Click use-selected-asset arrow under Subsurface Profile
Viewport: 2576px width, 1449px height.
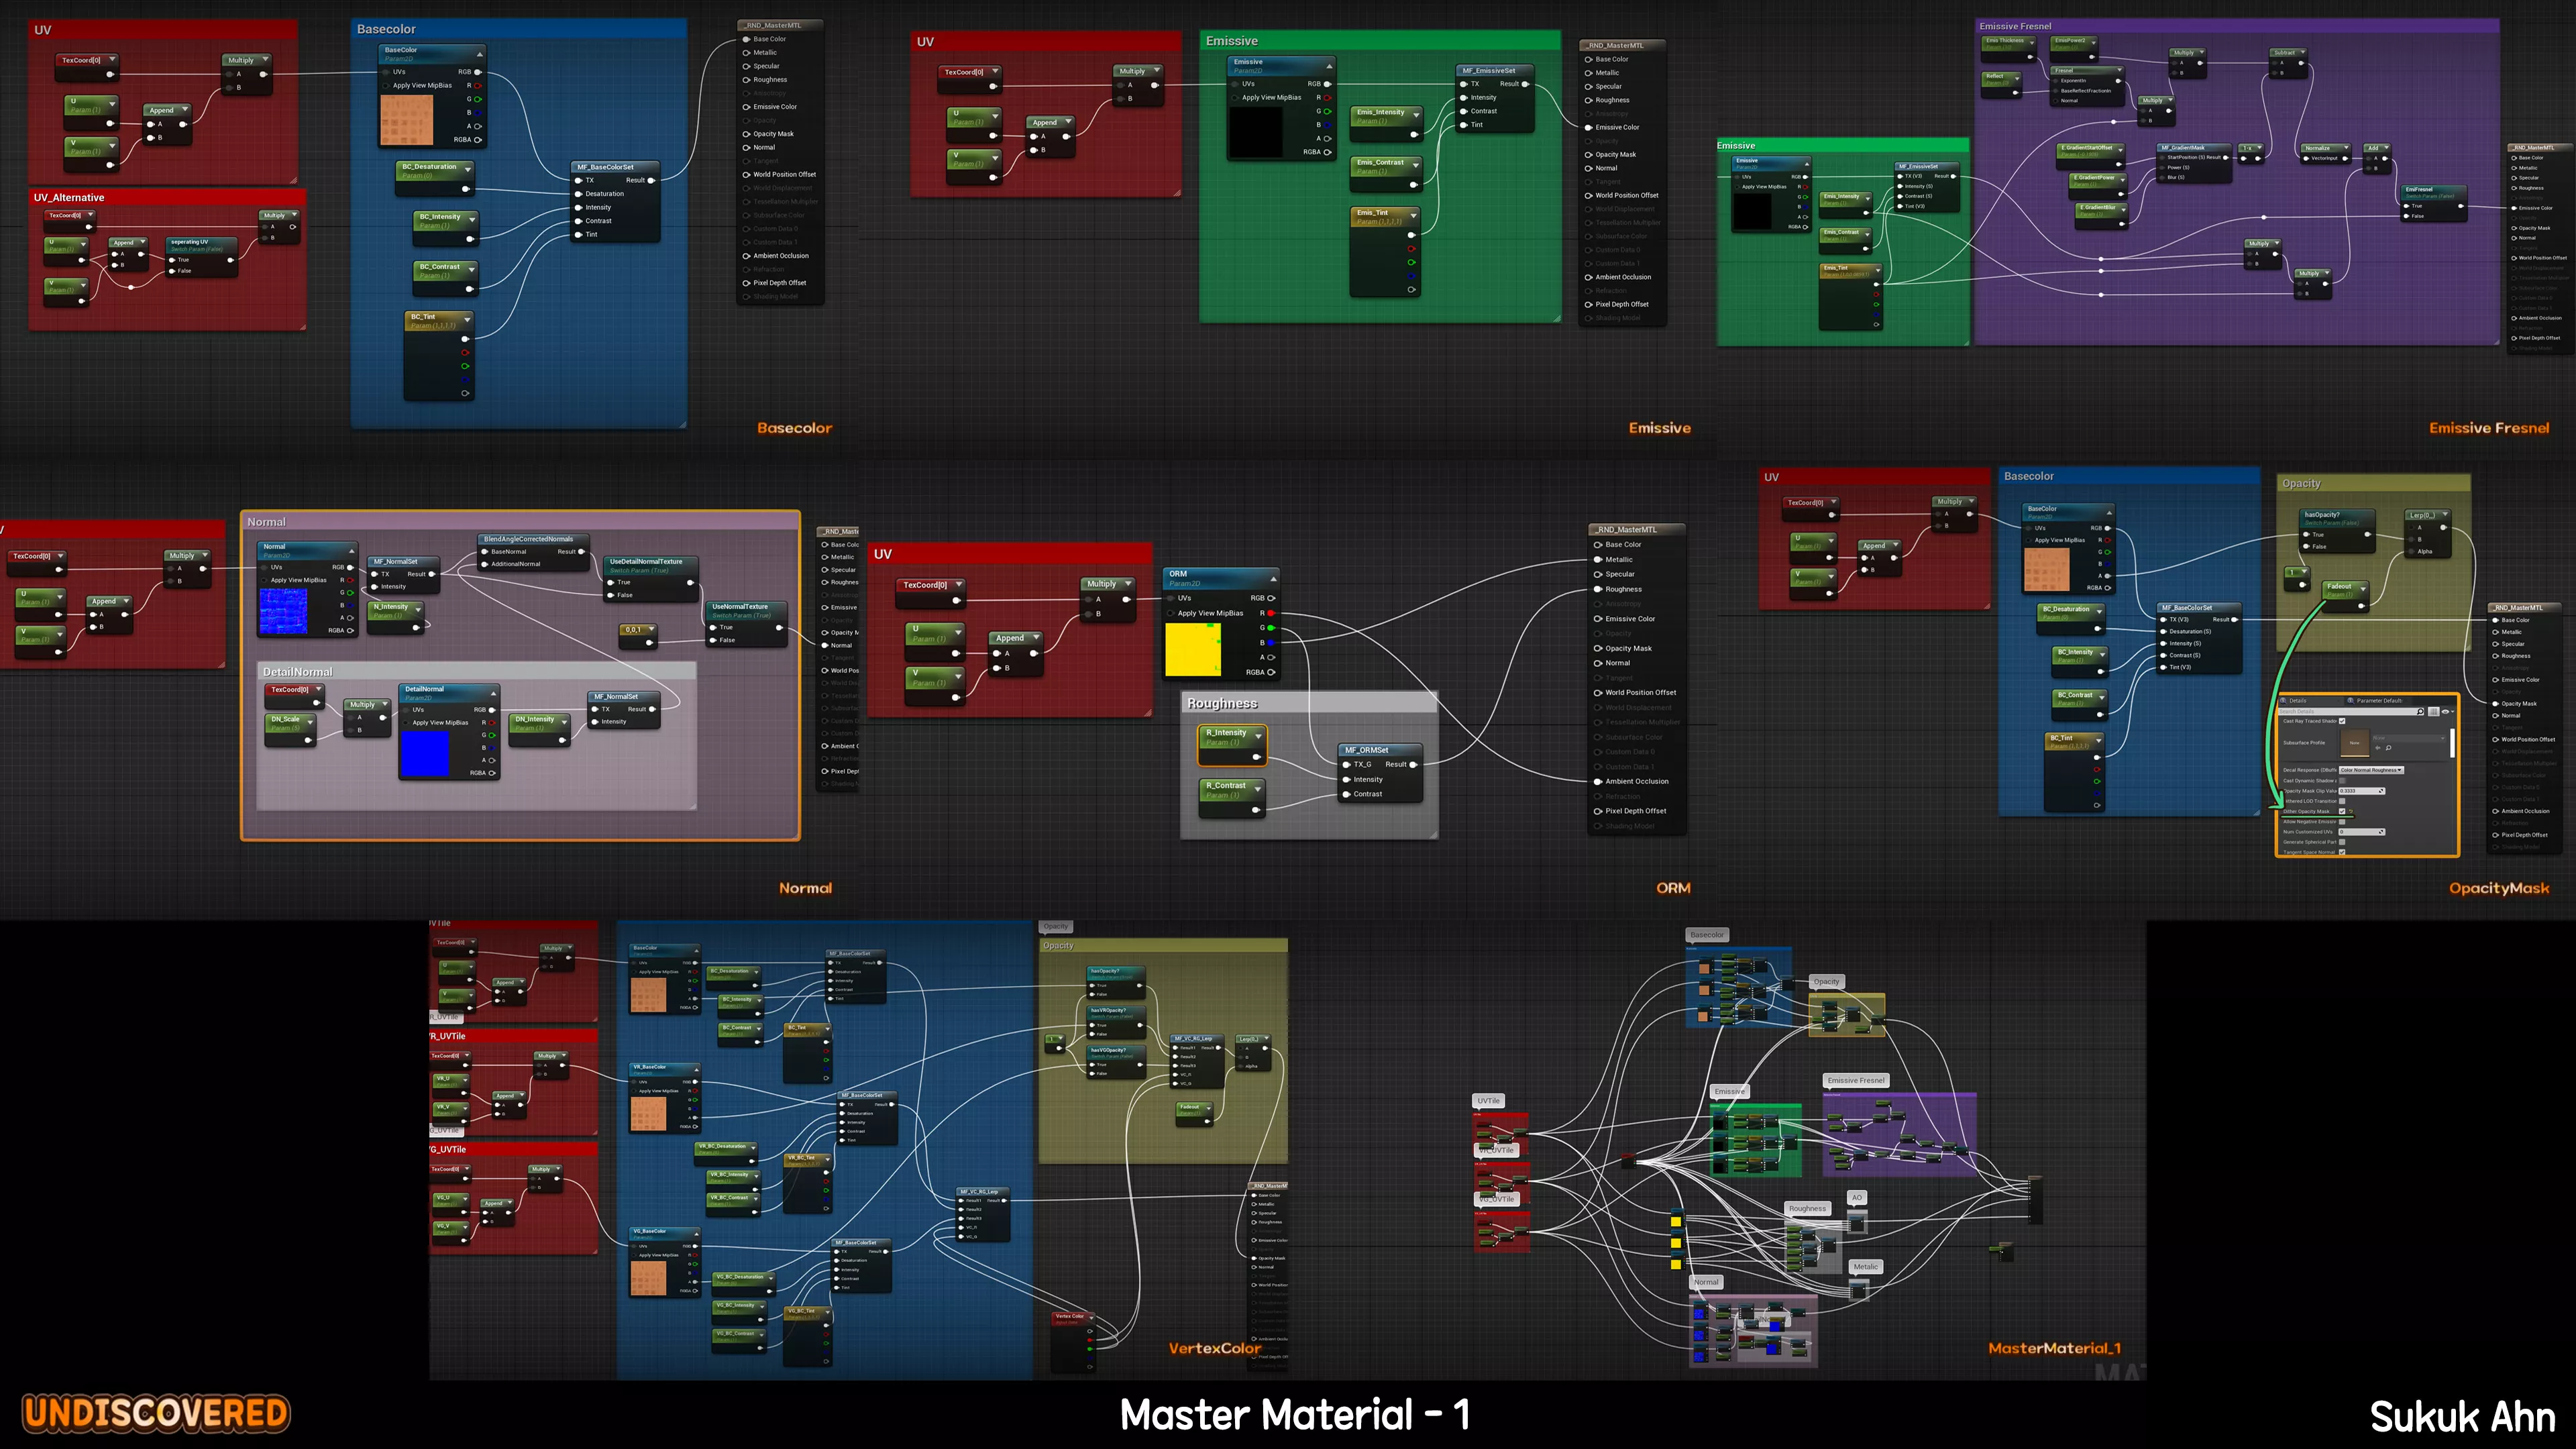2378,748
